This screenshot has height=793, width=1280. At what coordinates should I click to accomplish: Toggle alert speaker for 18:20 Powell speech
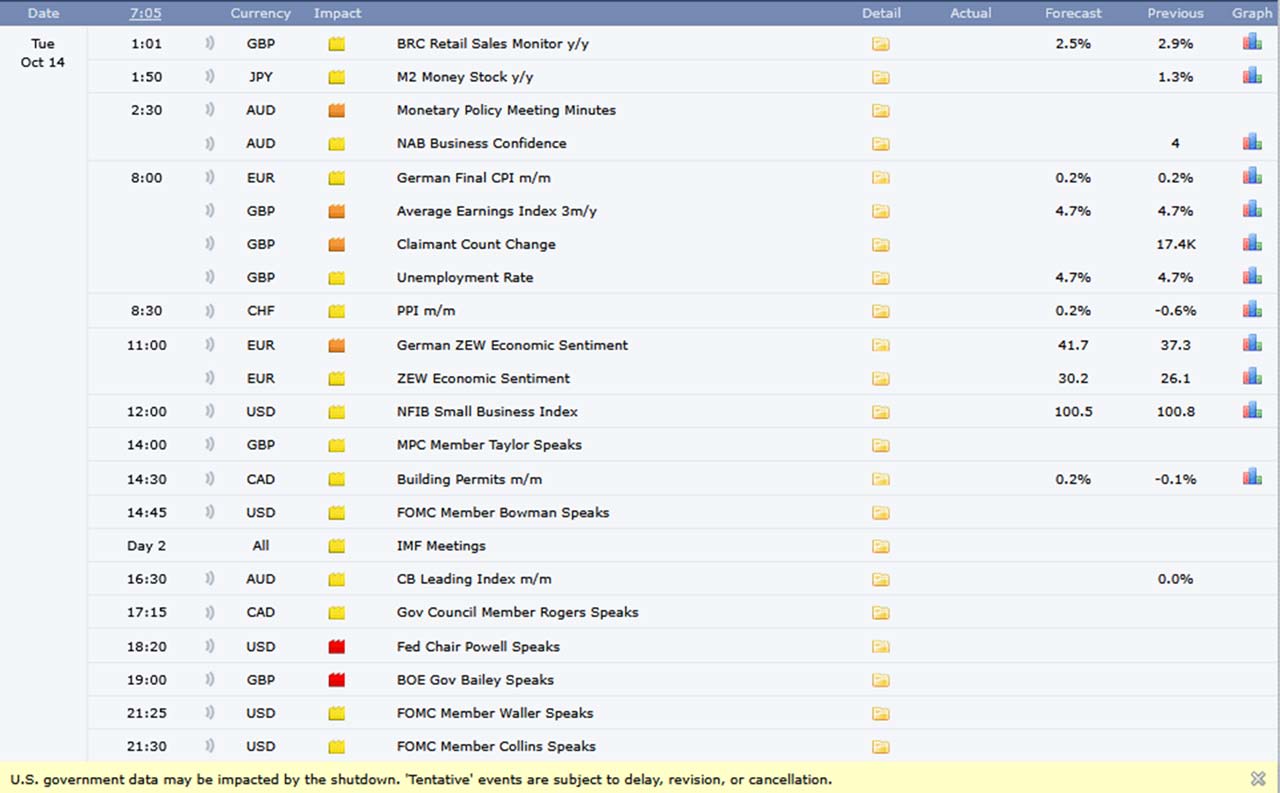210,647
